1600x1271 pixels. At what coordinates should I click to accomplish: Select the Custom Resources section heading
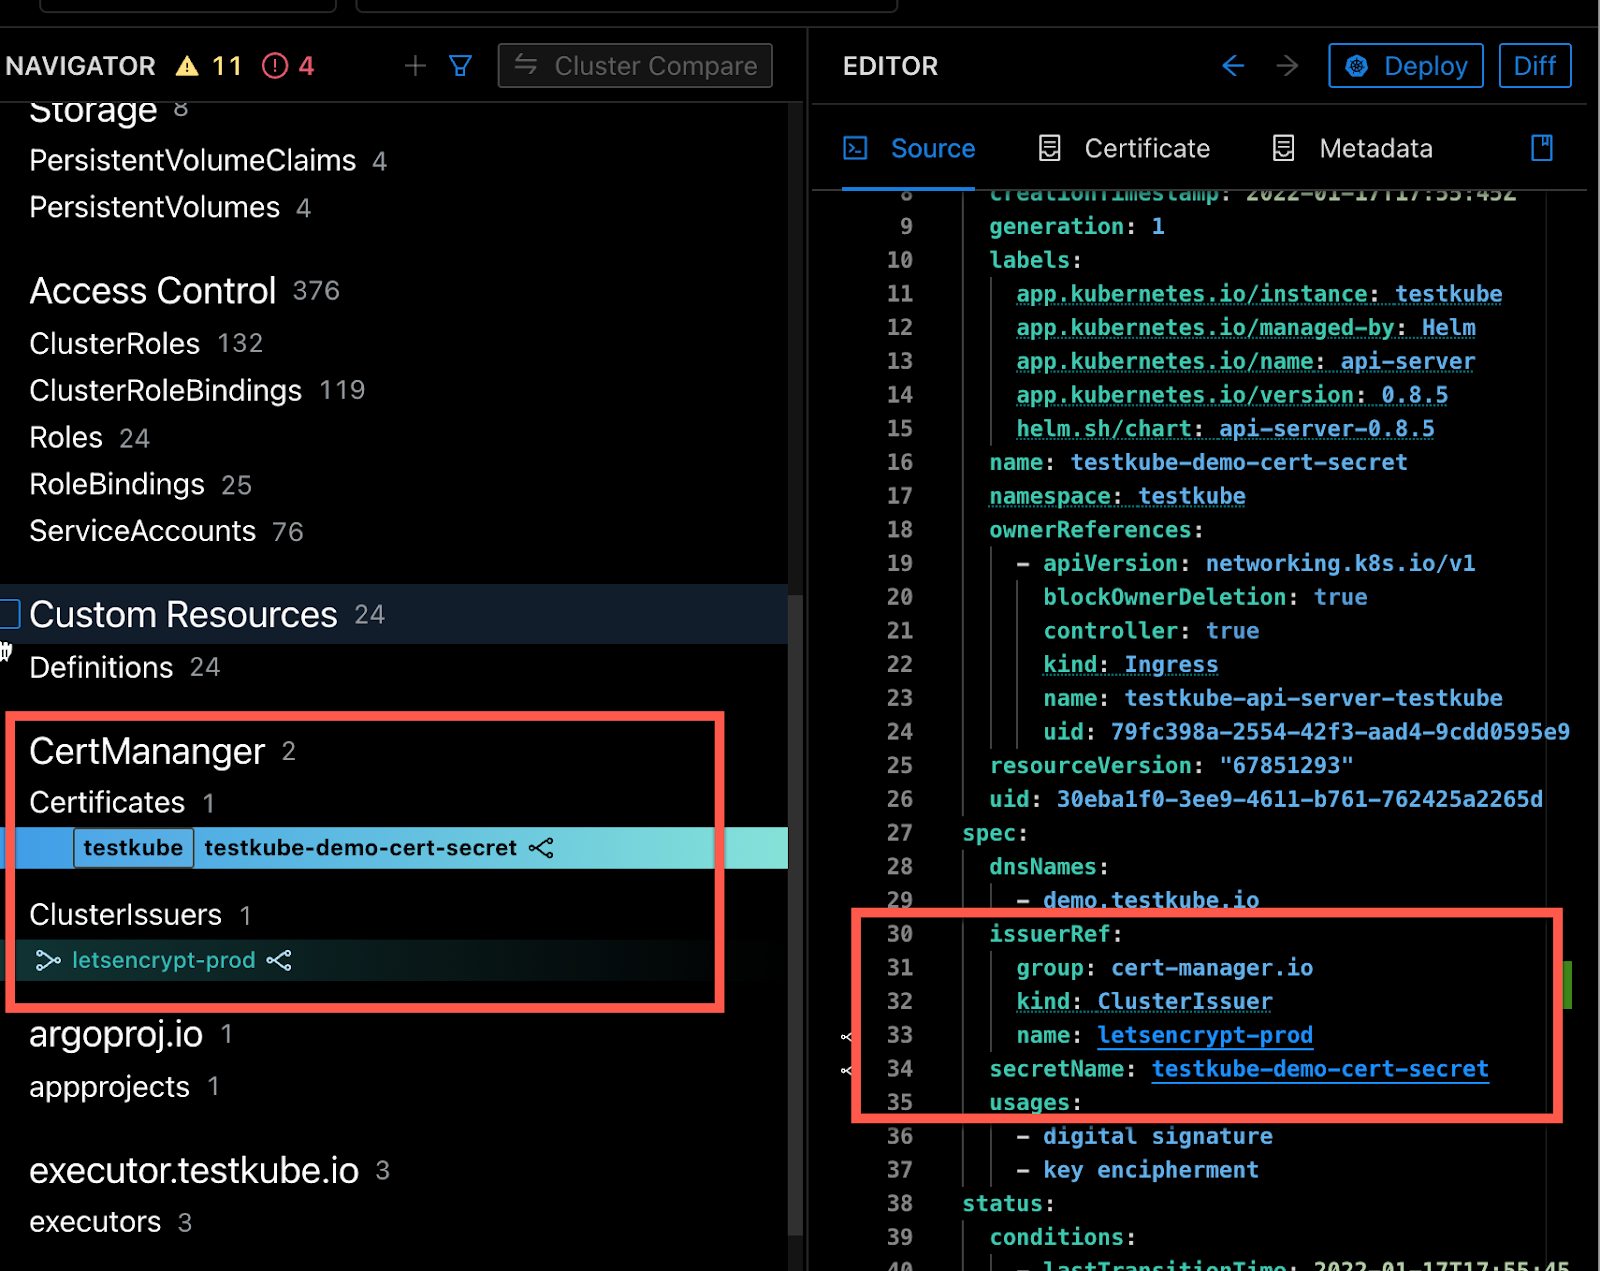click(x=183, y=614)
